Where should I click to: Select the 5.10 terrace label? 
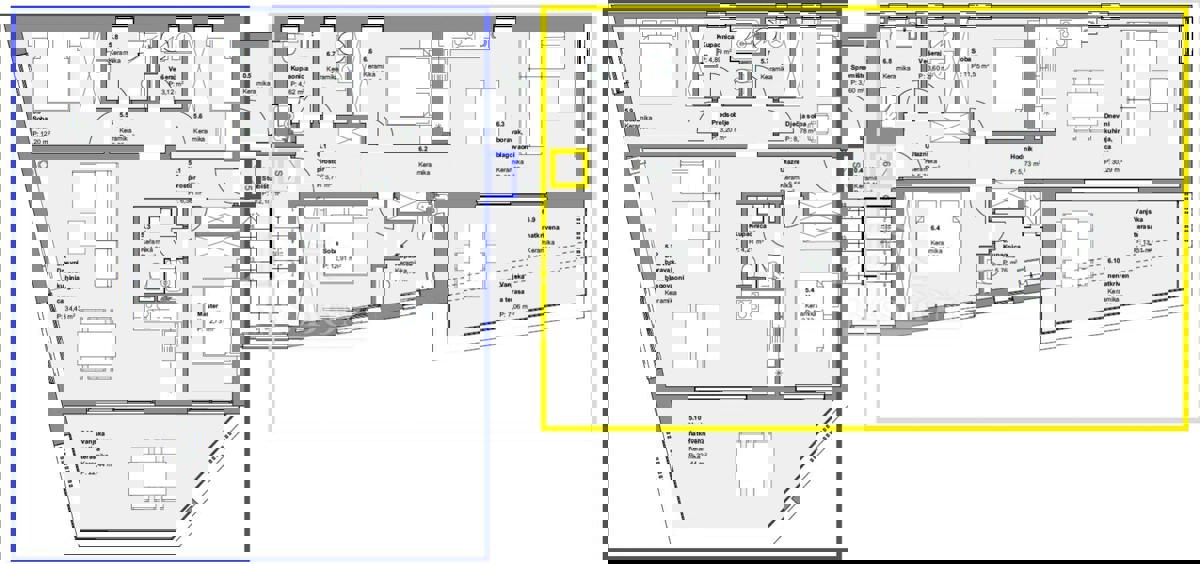[x=694, y=418]
